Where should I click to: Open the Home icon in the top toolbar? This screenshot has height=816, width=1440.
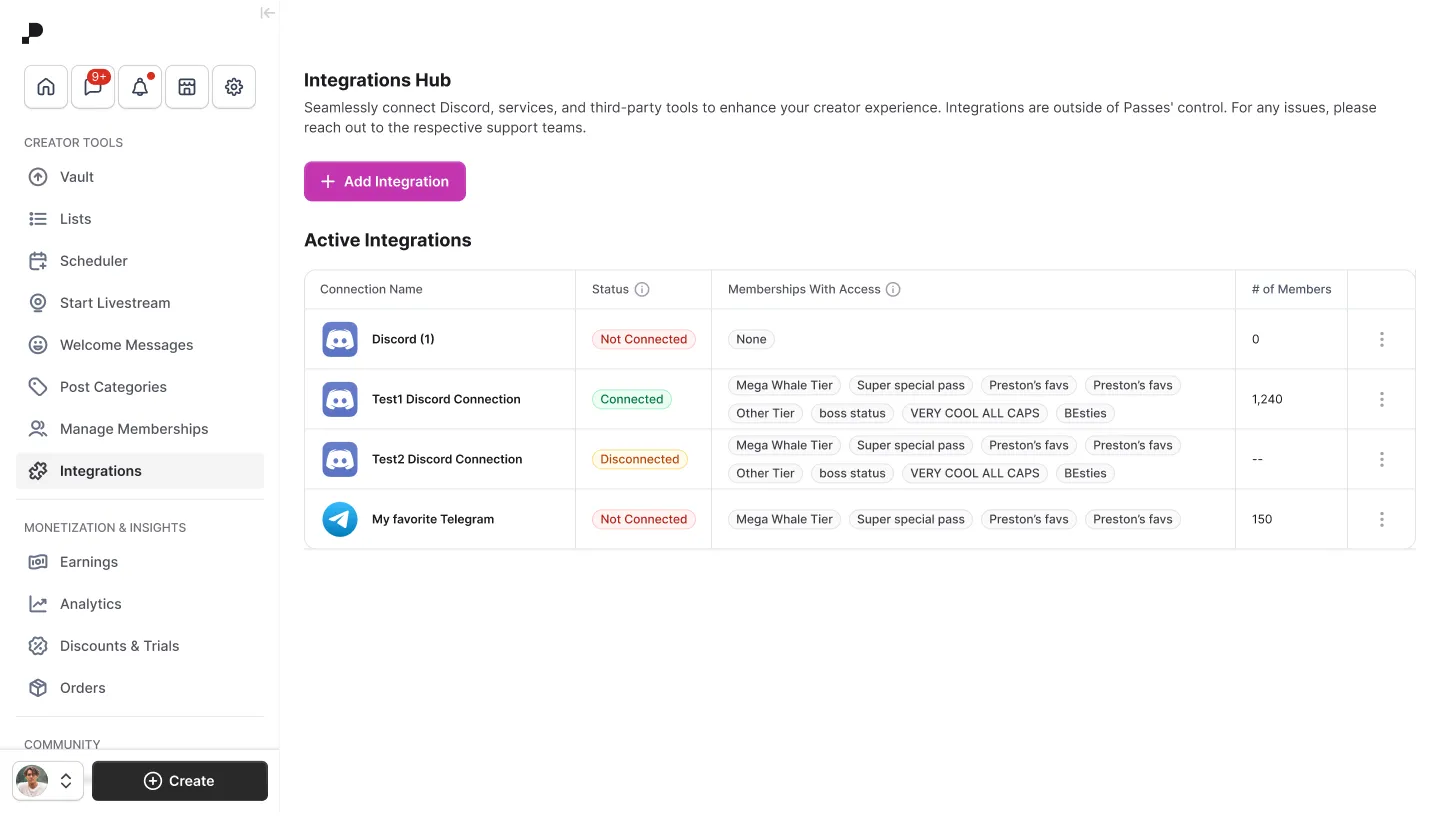[x=45, y=87]
